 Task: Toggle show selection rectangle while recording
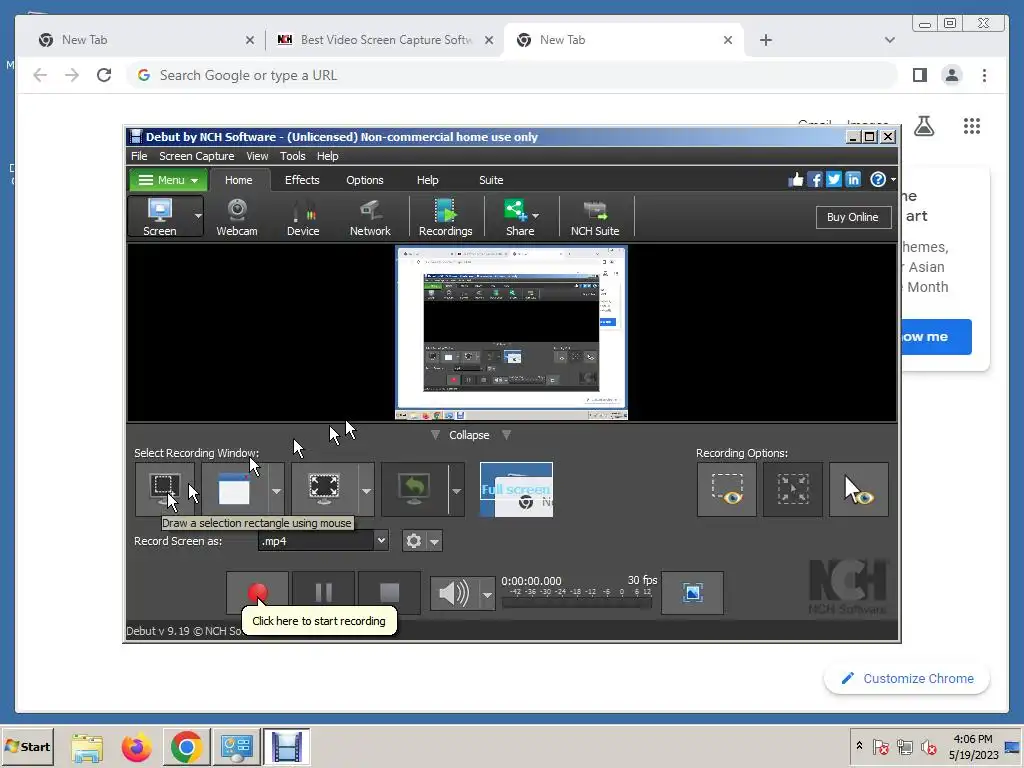(727, 490)
